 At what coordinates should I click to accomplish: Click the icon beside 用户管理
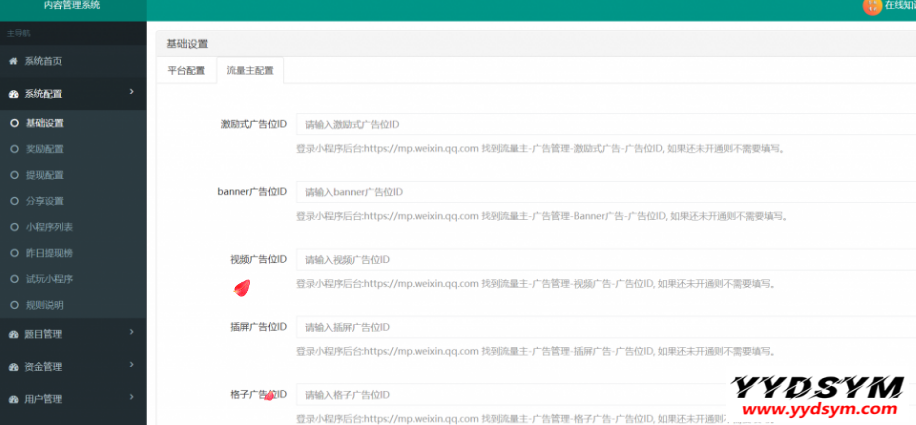click(13, 400)
